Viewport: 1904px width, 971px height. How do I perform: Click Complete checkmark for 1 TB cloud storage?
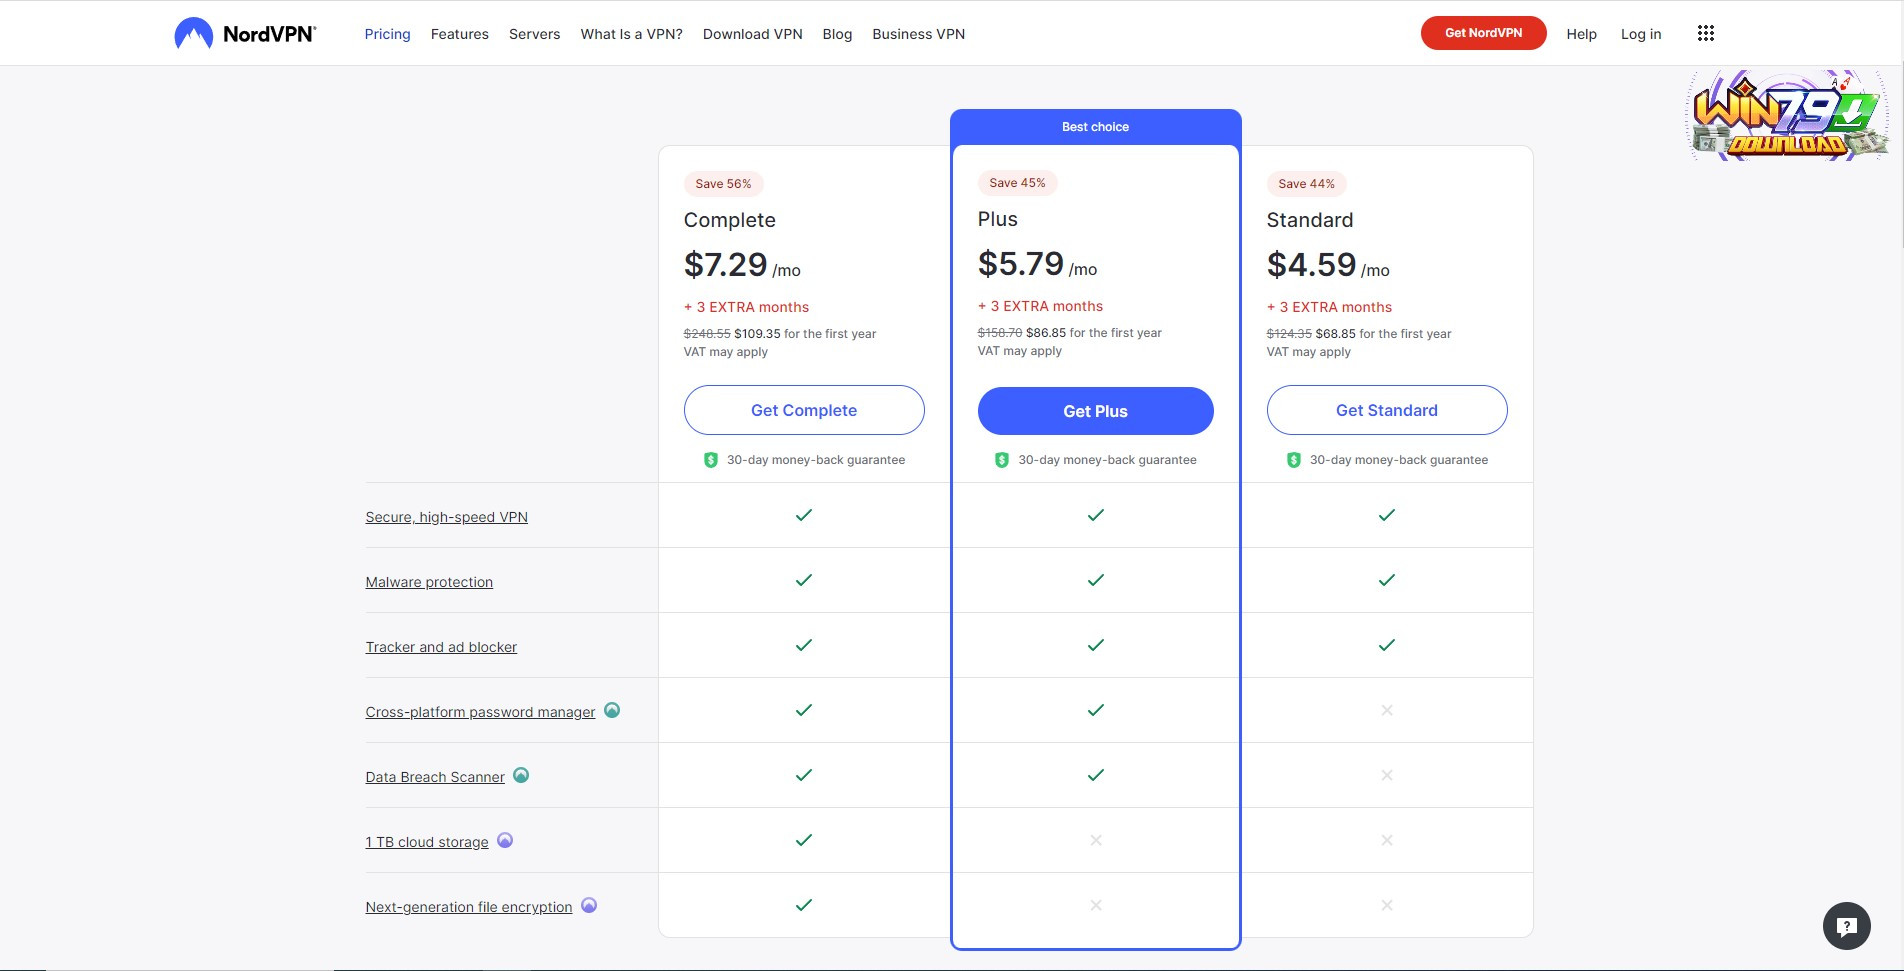(x=804, y=840)
